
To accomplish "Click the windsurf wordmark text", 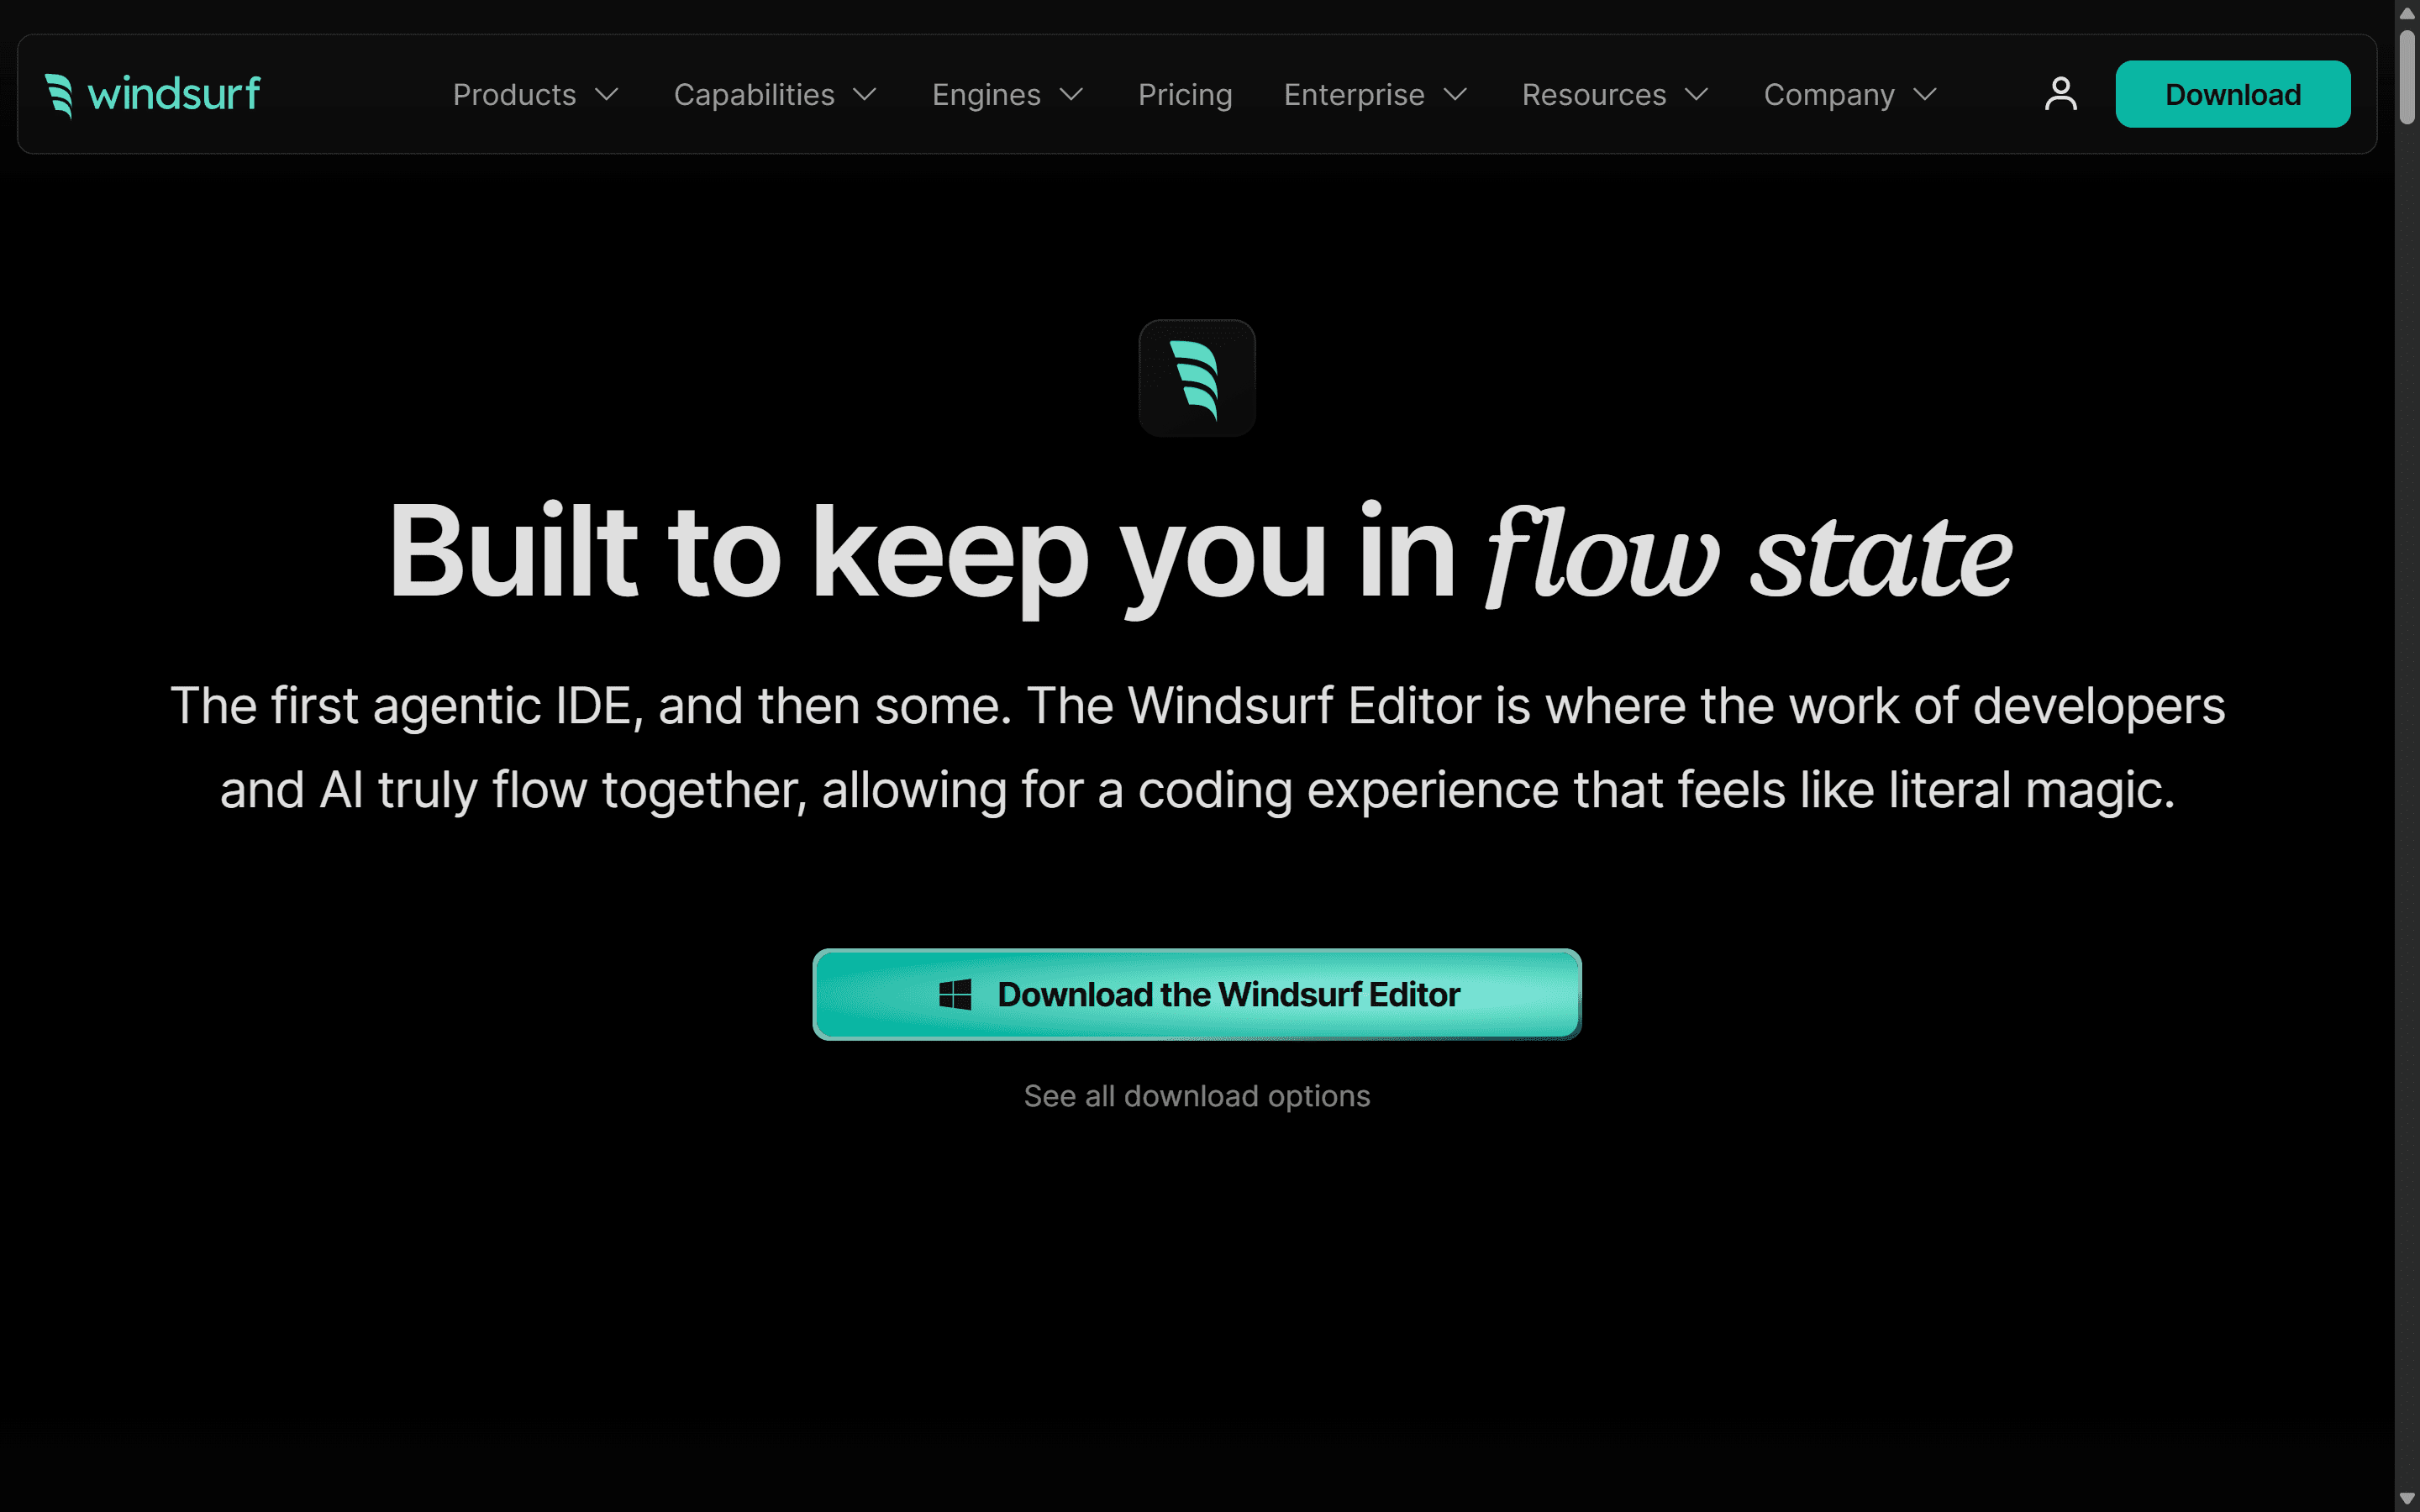I will click(174, 94).
